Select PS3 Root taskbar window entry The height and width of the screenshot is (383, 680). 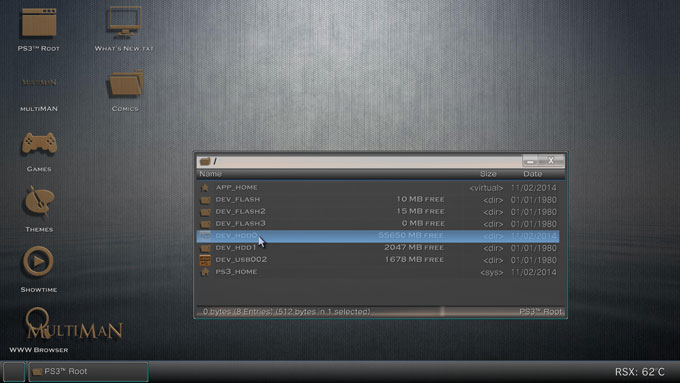click(88, 372)
